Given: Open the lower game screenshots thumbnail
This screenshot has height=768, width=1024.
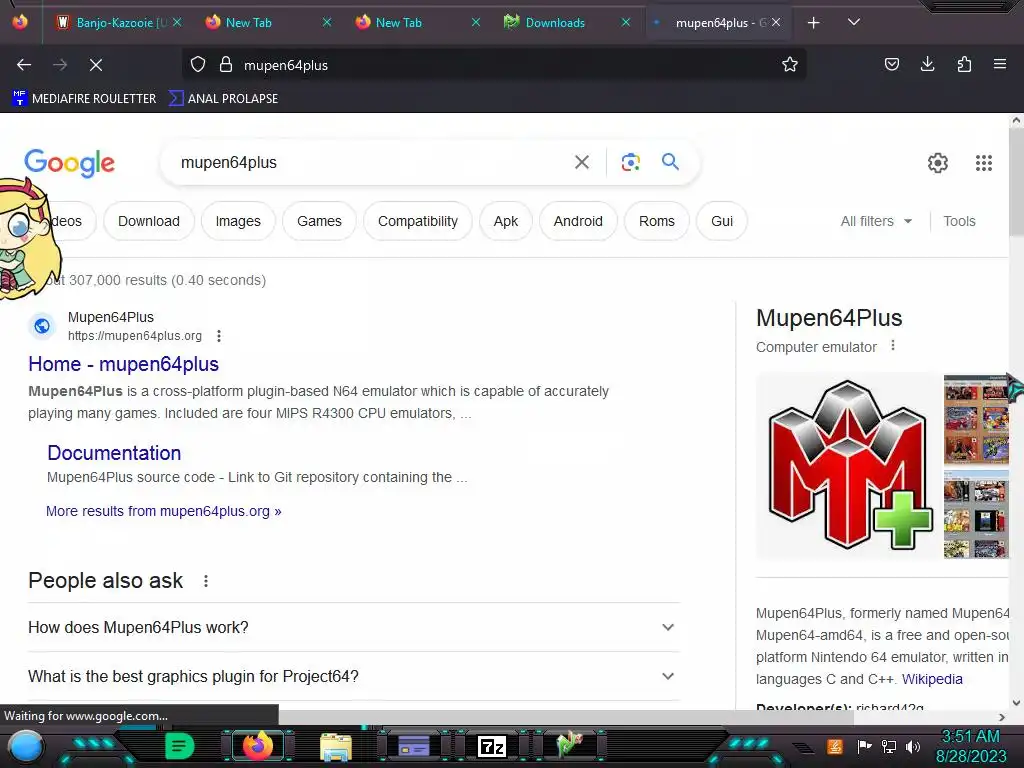Looking at the screenshot, I should pyautogui.click(x=976, y=514).
